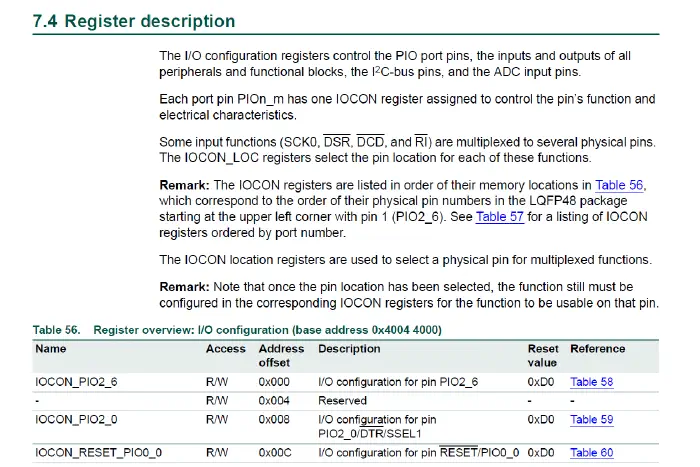Click the Reset value column header
Viewport: 700px width, 467px height.
coord(543,355)
